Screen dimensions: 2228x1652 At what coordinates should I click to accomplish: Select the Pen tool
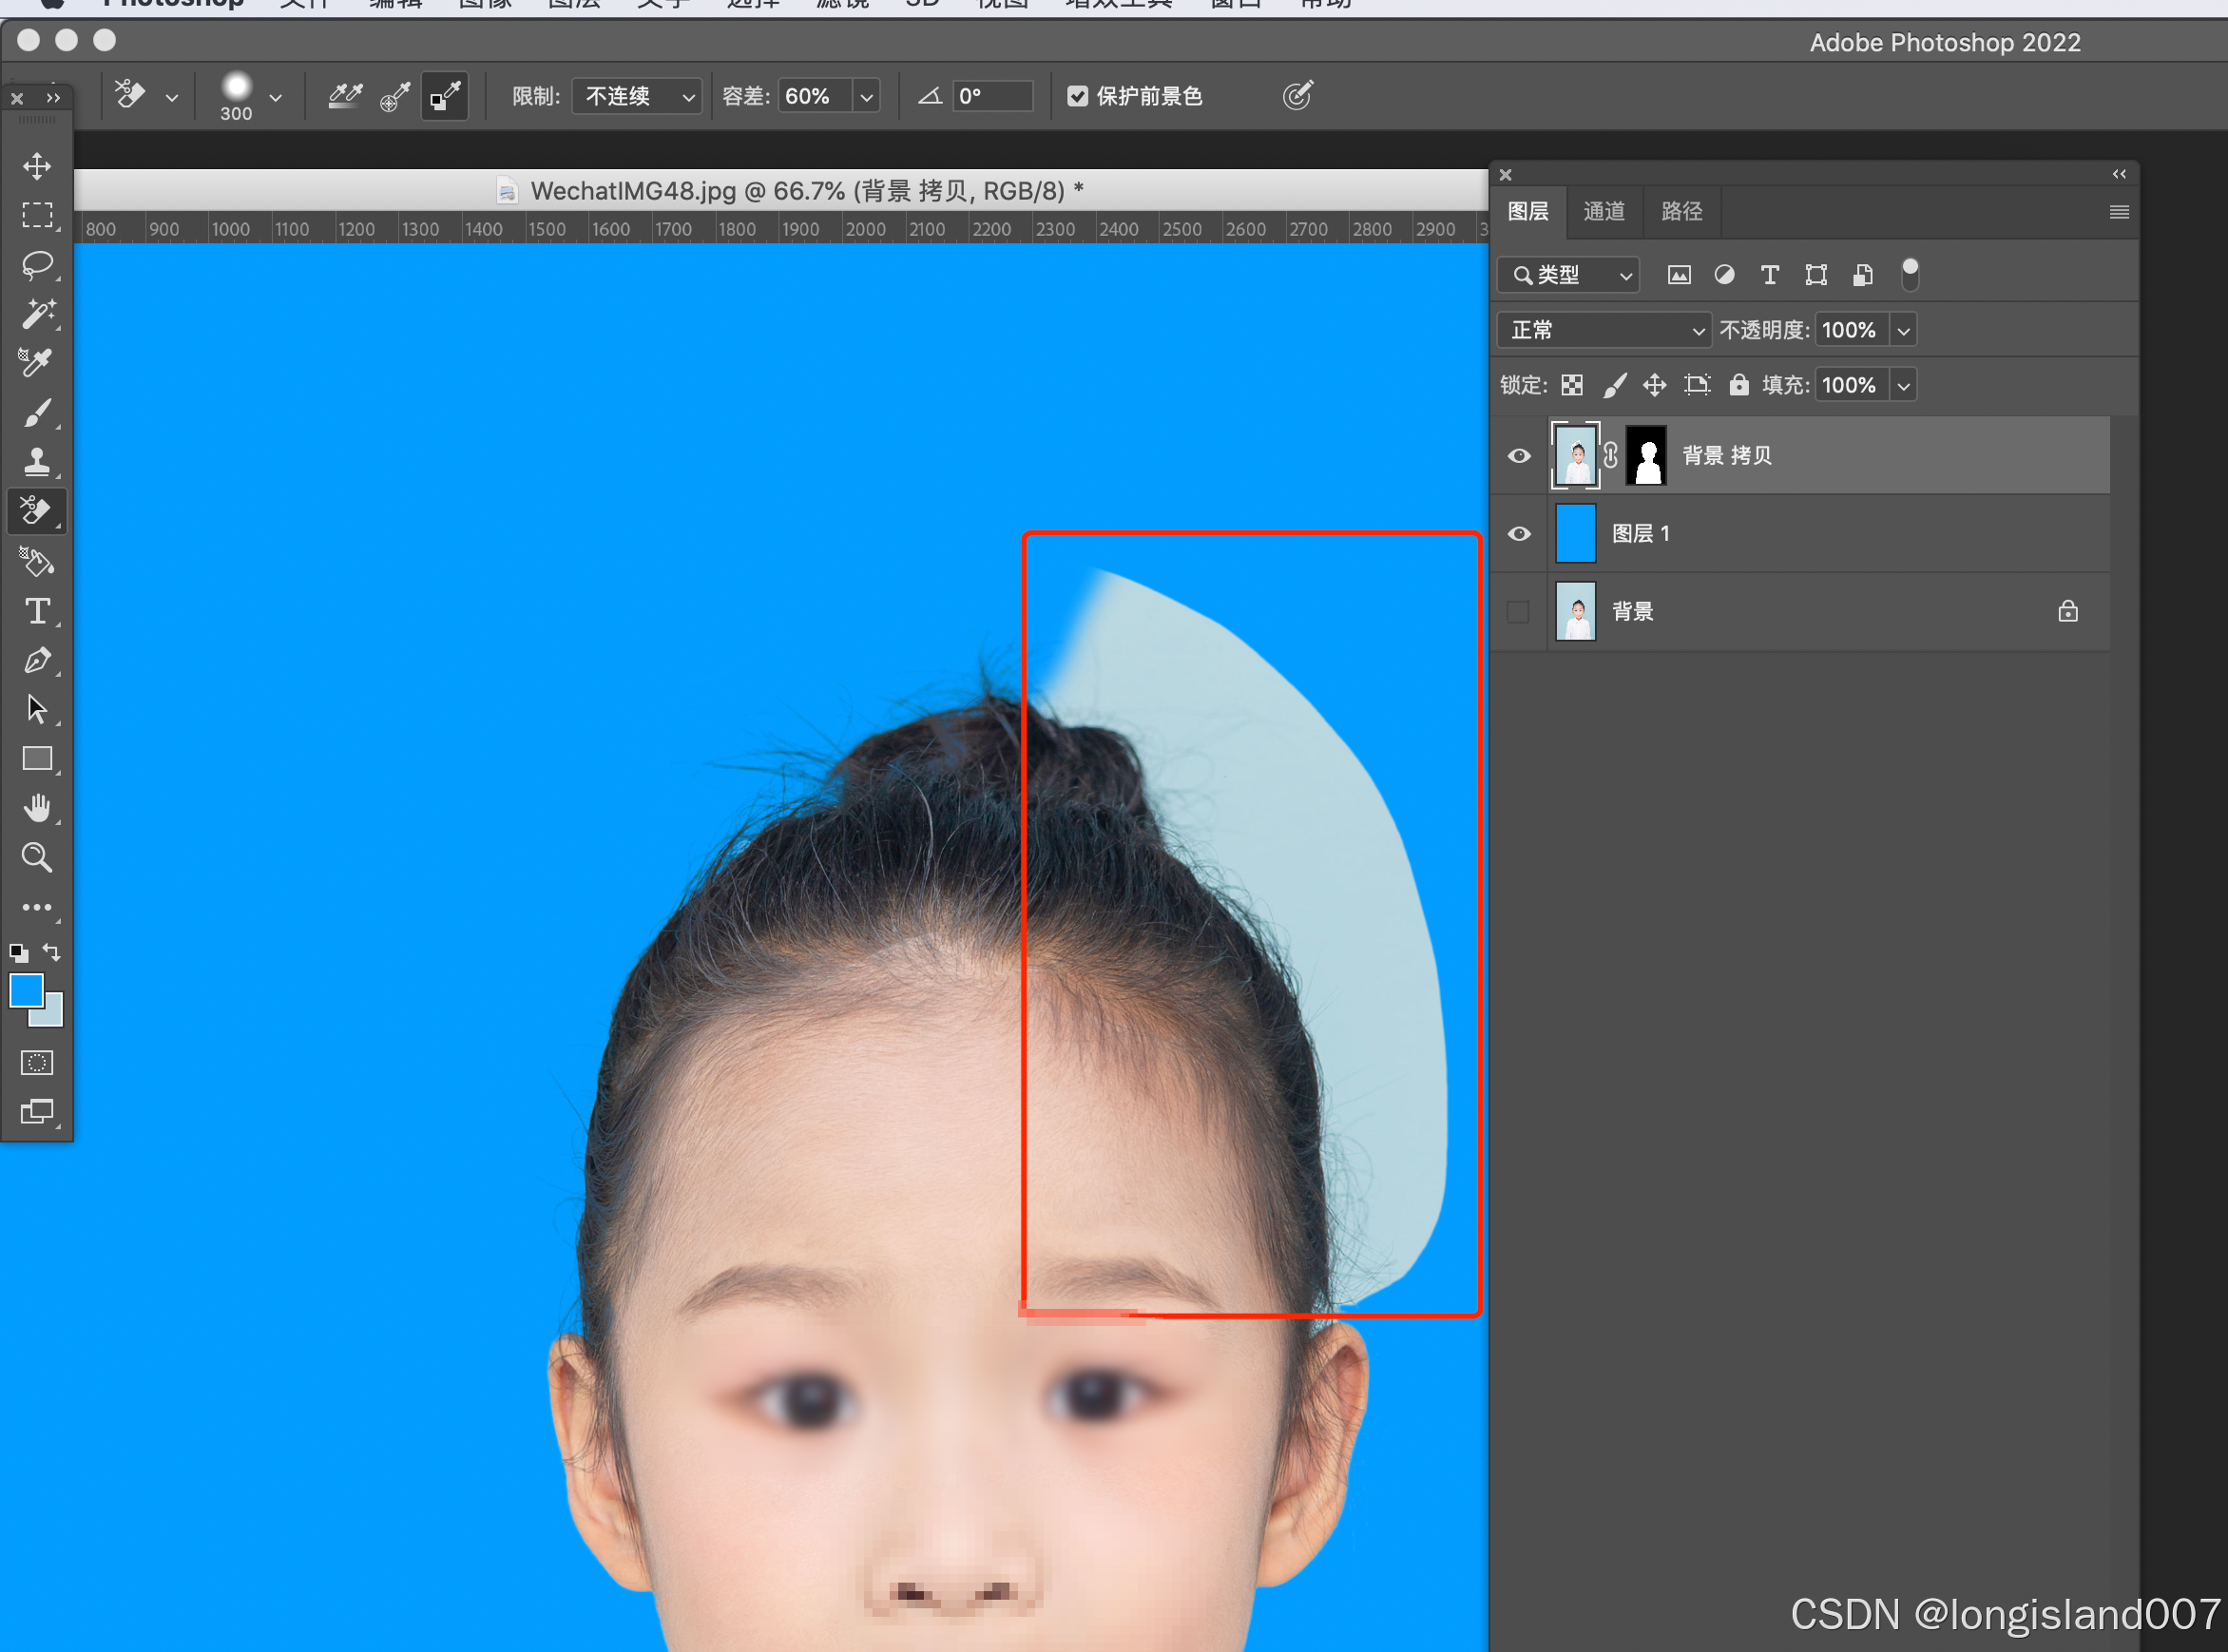37,660
